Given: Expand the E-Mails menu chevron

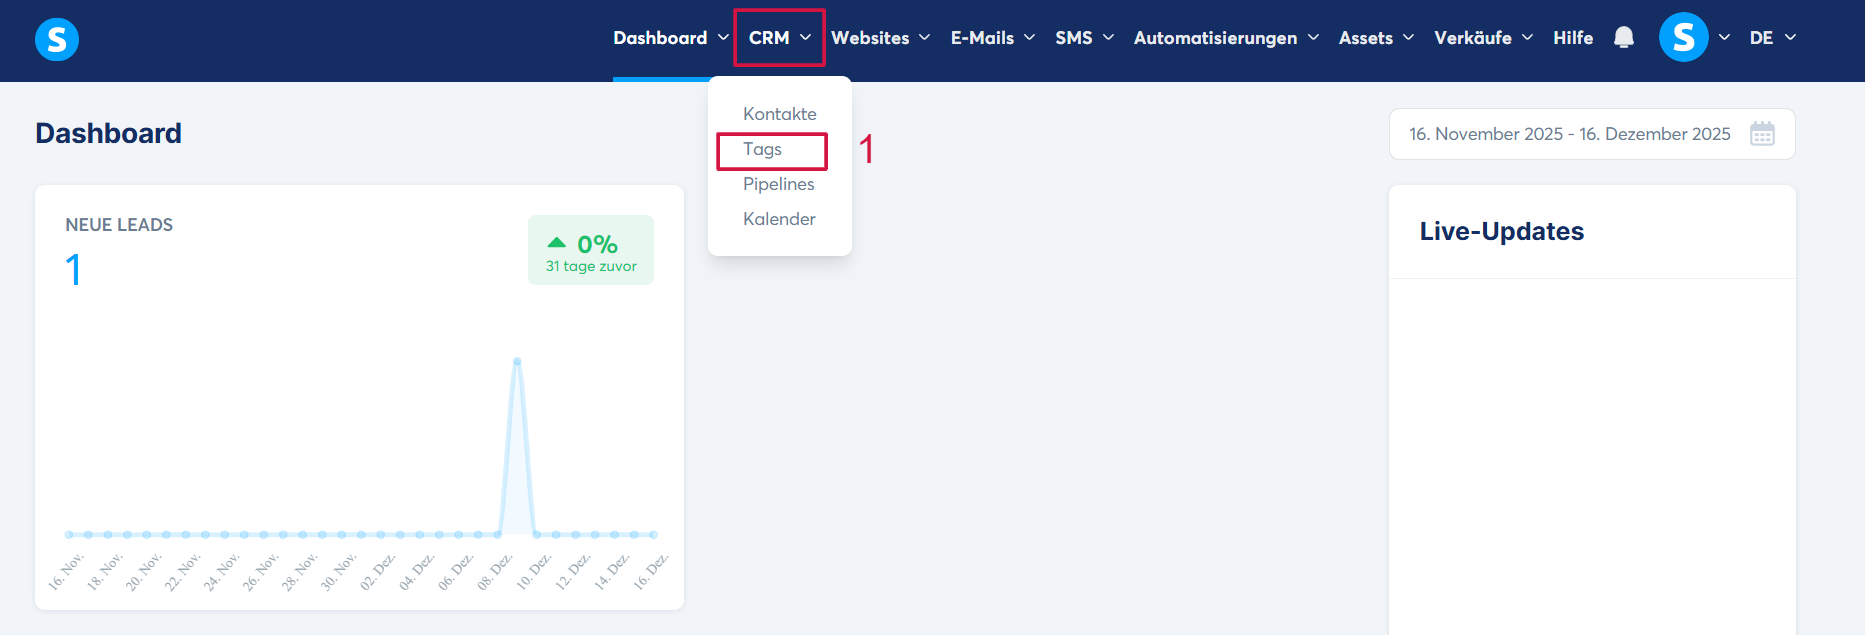Looking at the screenshot, I should (x=1029, y=38).
